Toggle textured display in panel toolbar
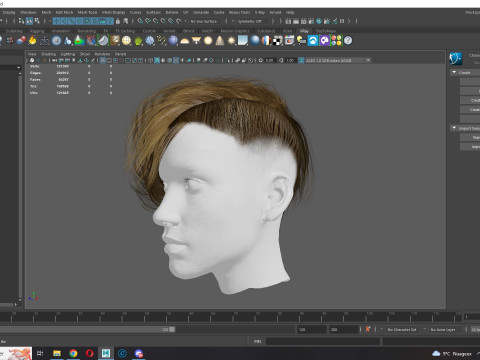Viewport: 480px width, 360px height. click(x=176, y=60)
